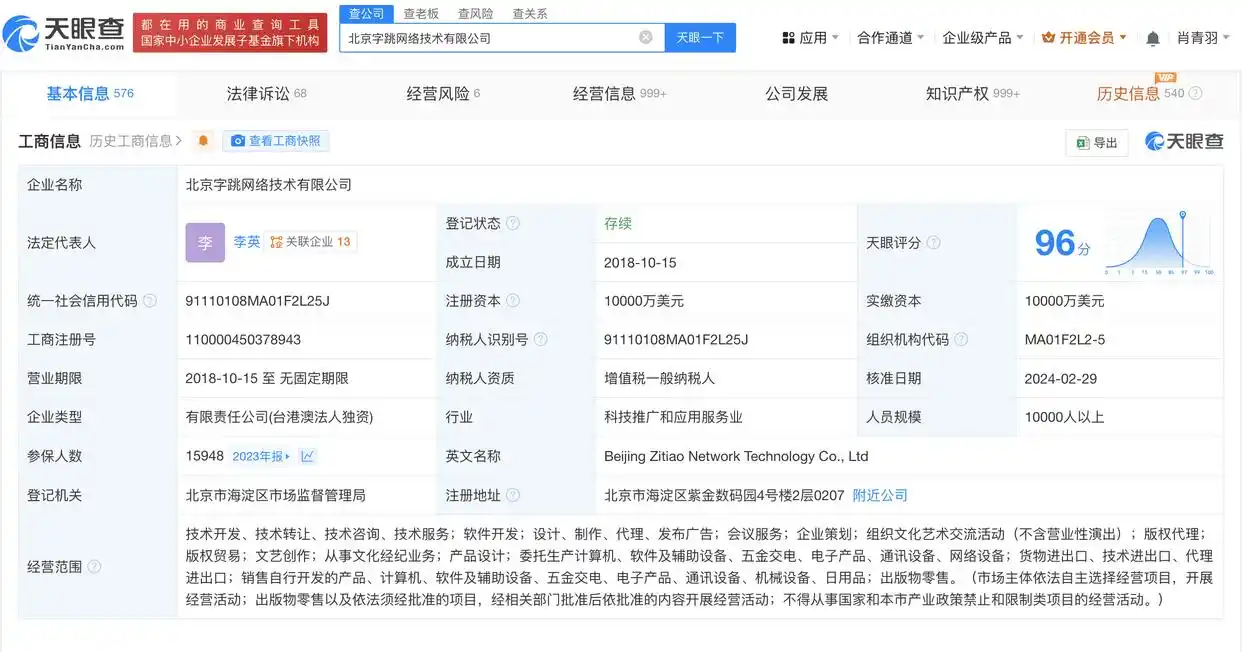Click the notification bell in top right

[1155, 36]
